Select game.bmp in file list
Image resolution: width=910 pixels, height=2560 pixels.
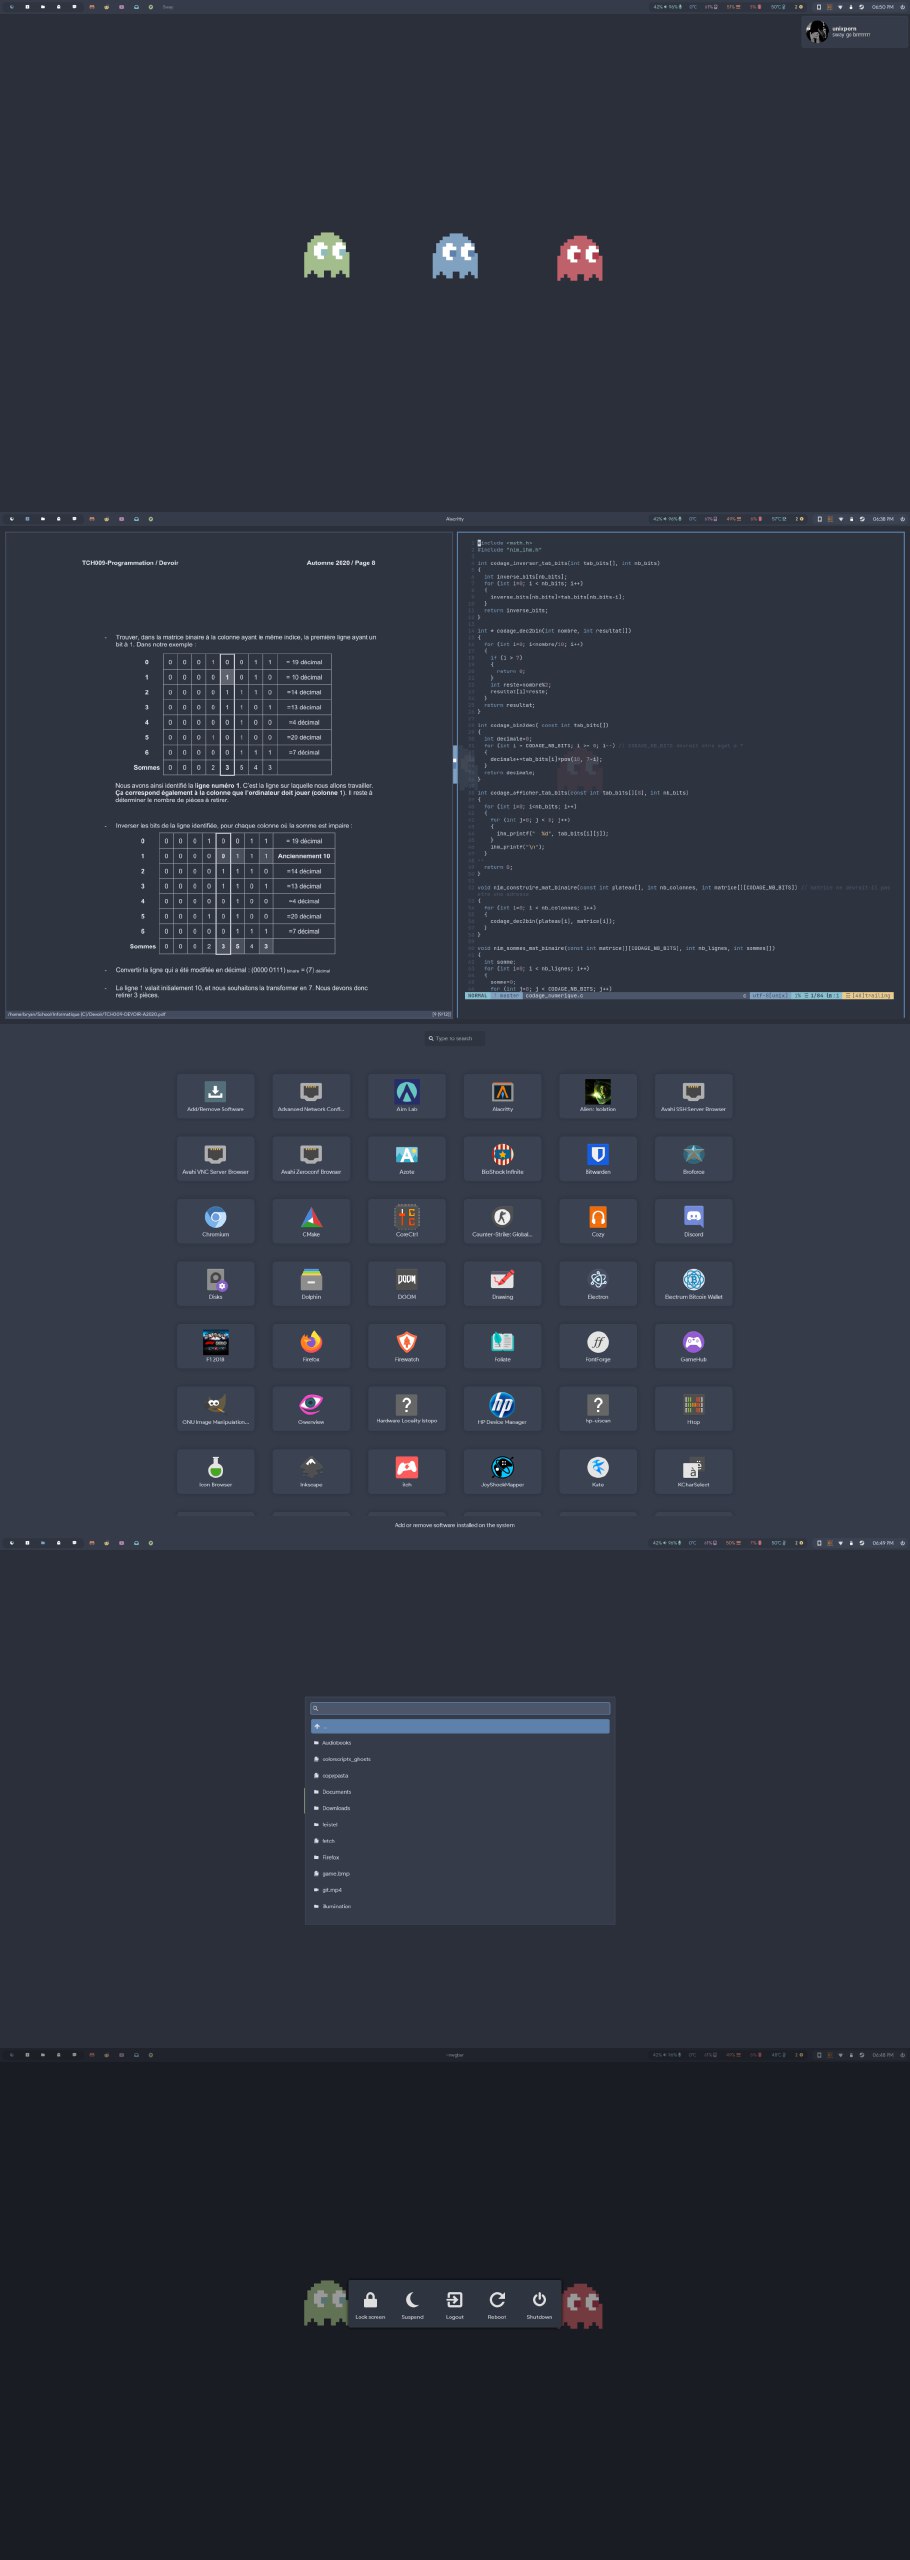pos(460,1874)
